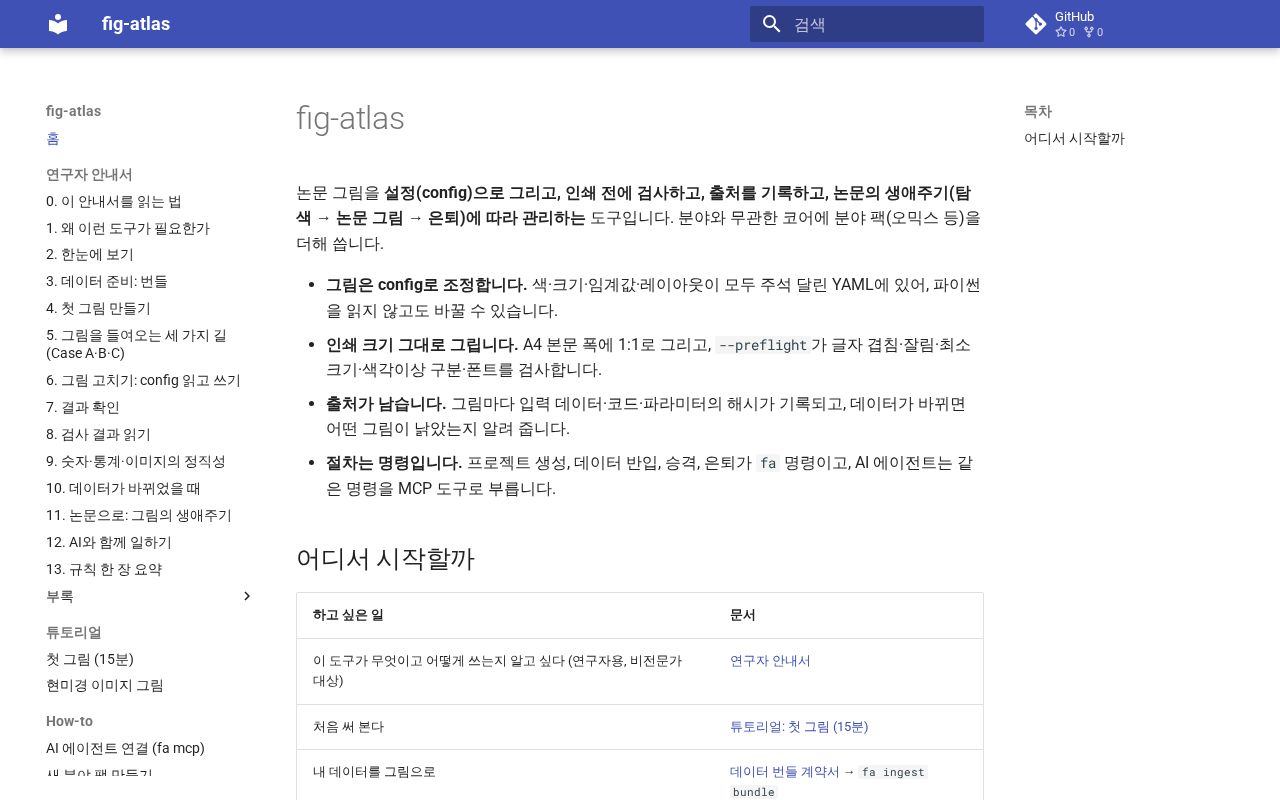
Task: Click the 'fa ingest' inline code text
Action: [x=892, y=772]
